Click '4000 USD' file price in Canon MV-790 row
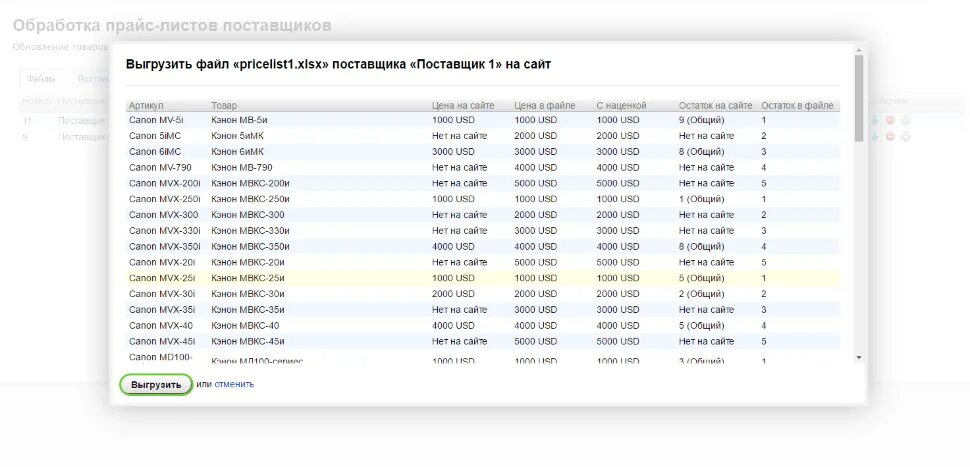This screenshot has height=467, width=970. pyautogui.click(x=536, y=168)
